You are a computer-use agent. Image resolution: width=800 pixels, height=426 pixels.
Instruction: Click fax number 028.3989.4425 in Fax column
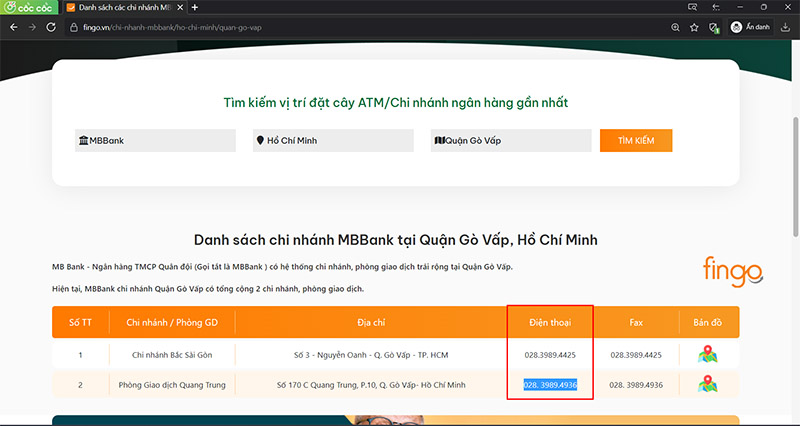coord(636,355)
